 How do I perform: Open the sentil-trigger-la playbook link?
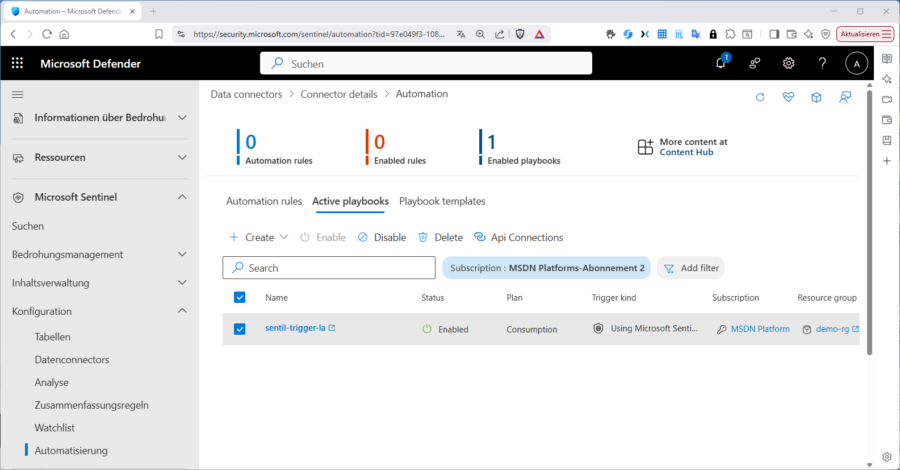(295, 328)
